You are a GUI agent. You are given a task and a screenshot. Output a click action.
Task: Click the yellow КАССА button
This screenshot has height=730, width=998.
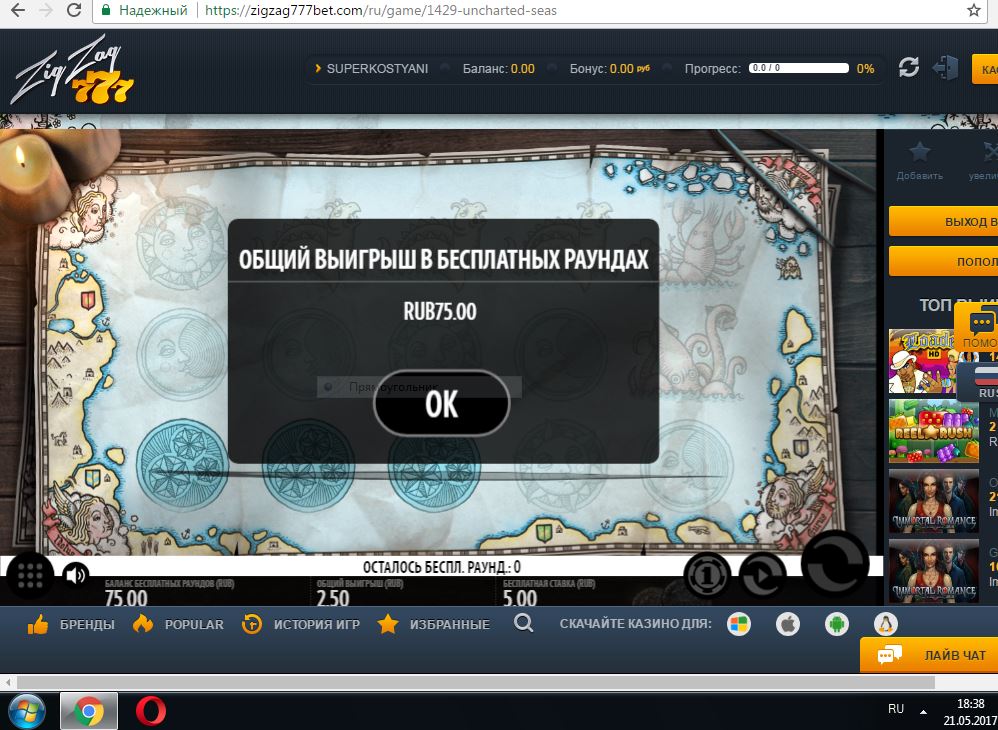click(989, 69)
